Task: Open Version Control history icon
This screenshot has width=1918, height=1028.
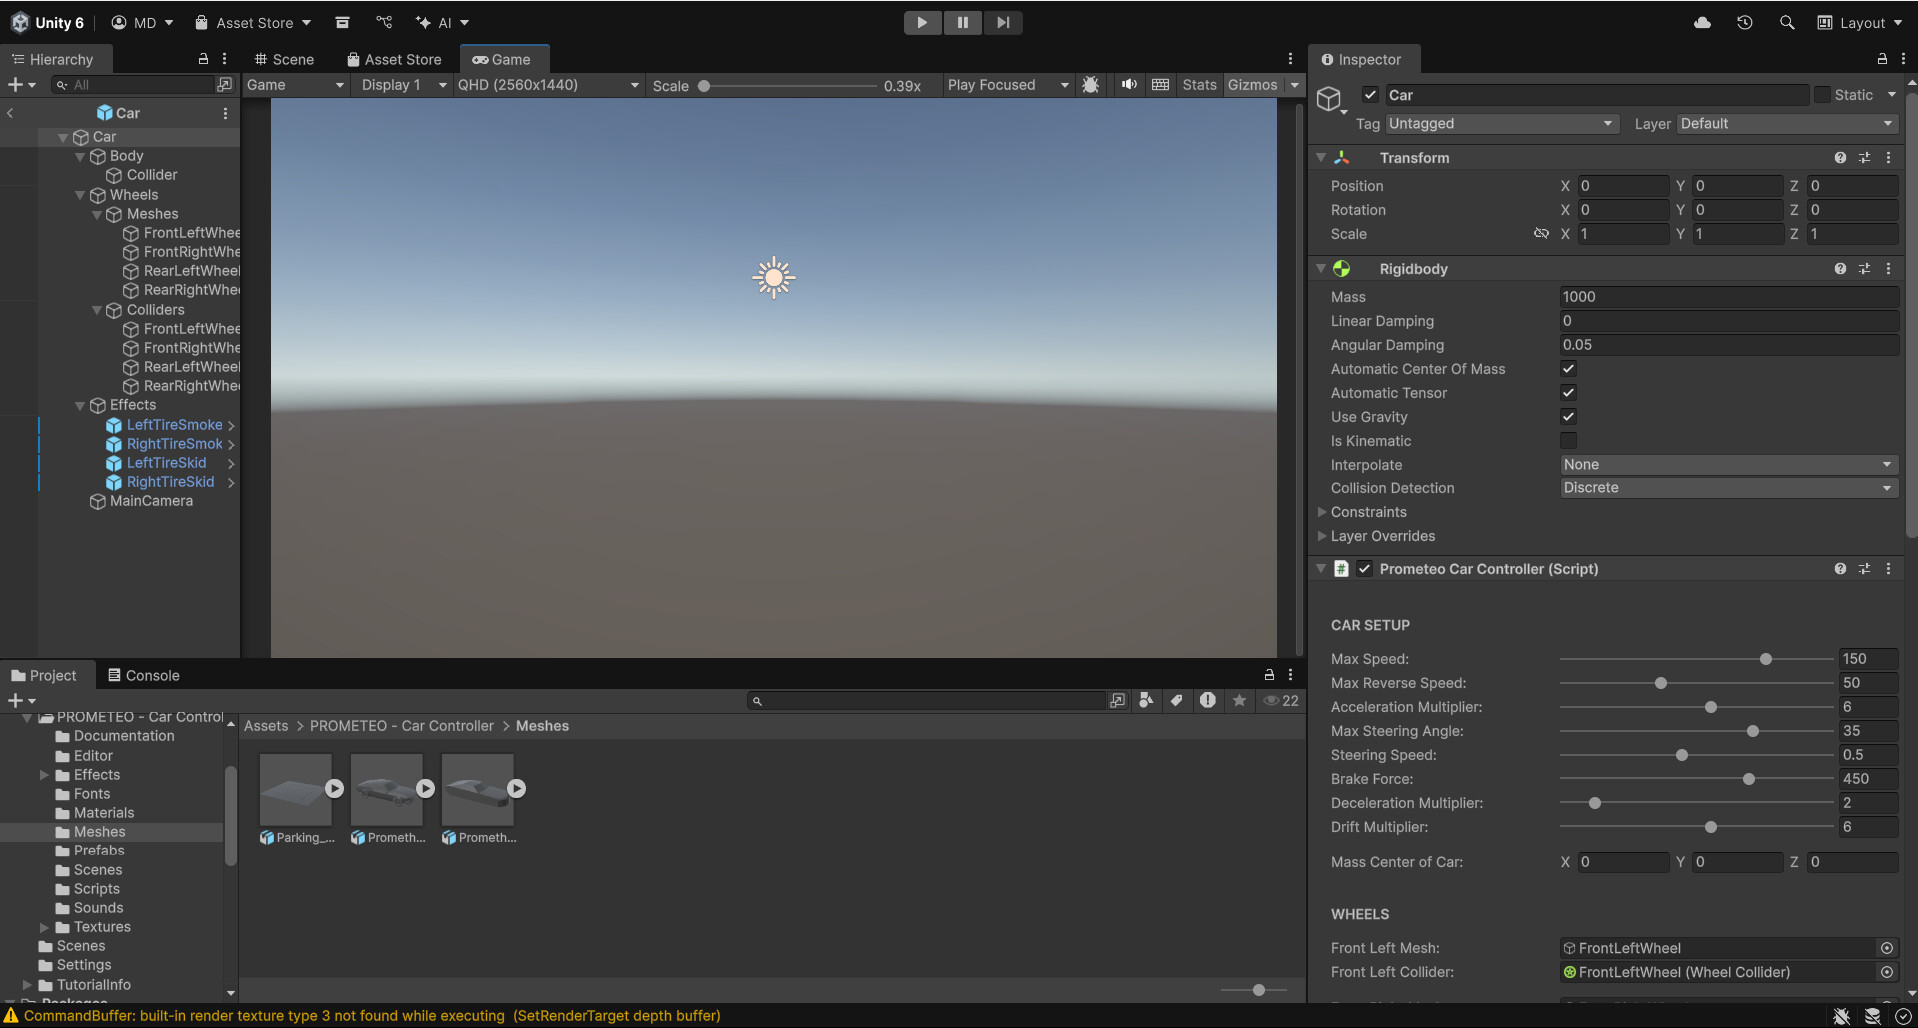Action: [1745, 22]
